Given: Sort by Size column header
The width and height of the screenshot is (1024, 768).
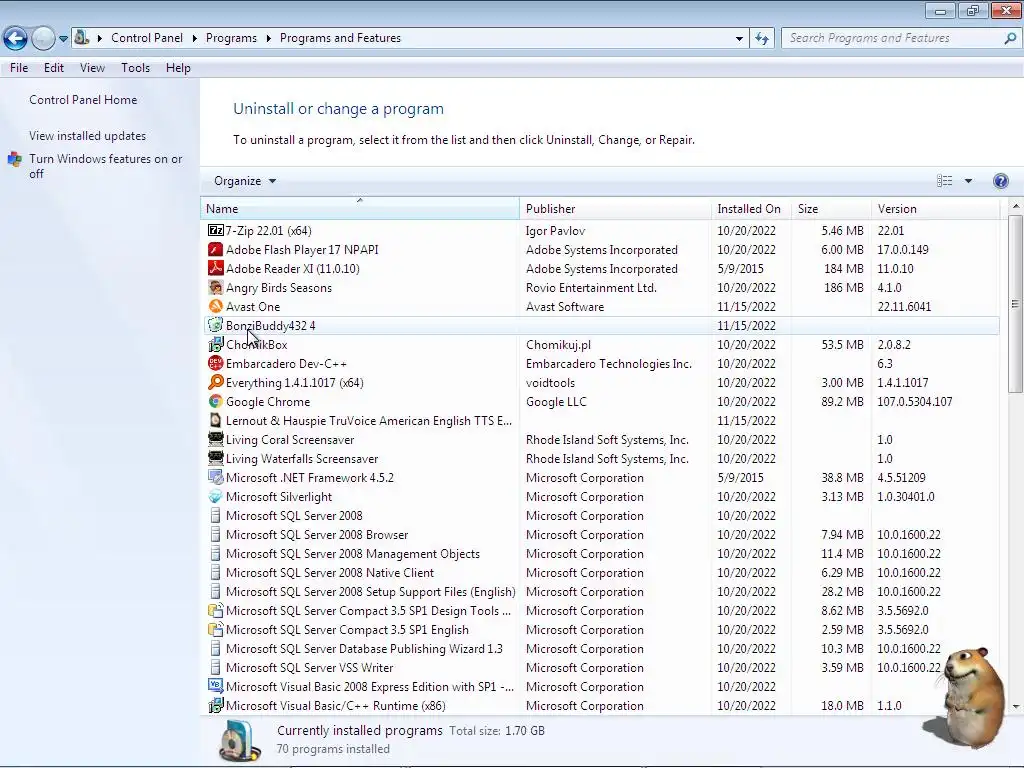Looking at the screenshot, I should [831, 209].
